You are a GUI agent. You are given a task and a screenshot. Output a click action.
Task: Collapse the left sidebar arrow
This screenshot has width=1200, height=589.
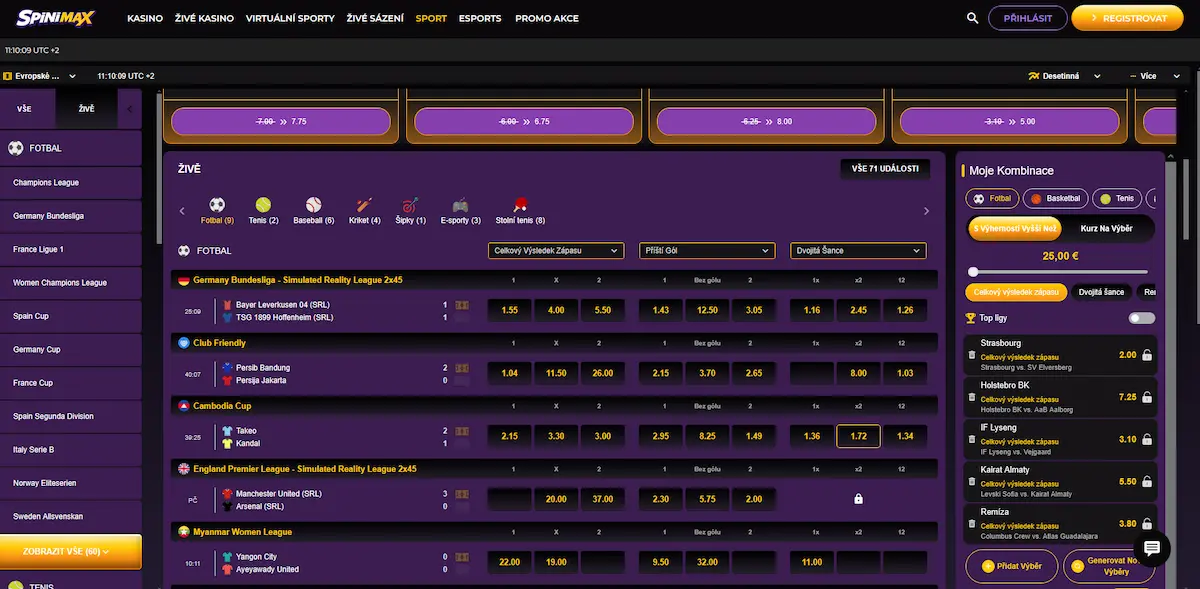click(129, 108)
